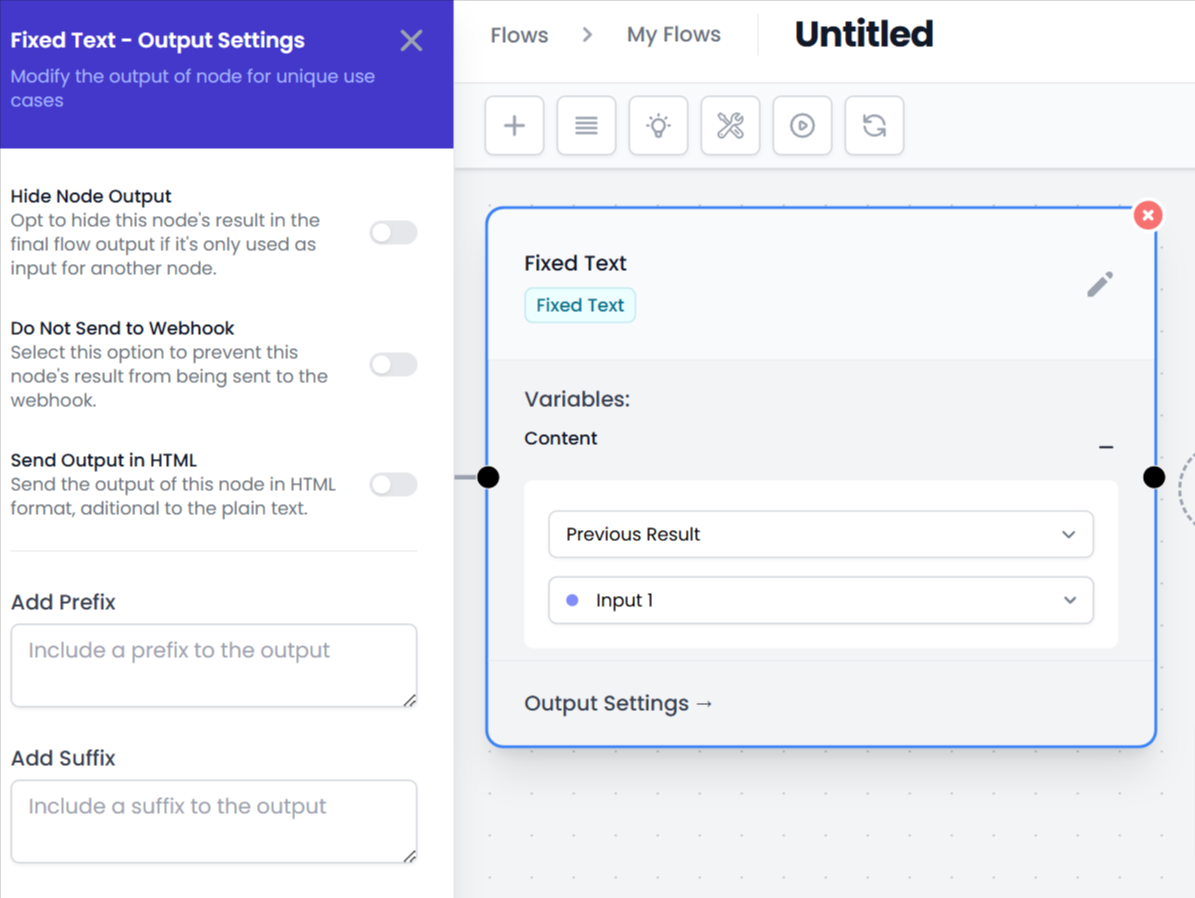Expand the Input 1 dropdown
Viewport: 1195px width, 898px height.
coord(820,601)
